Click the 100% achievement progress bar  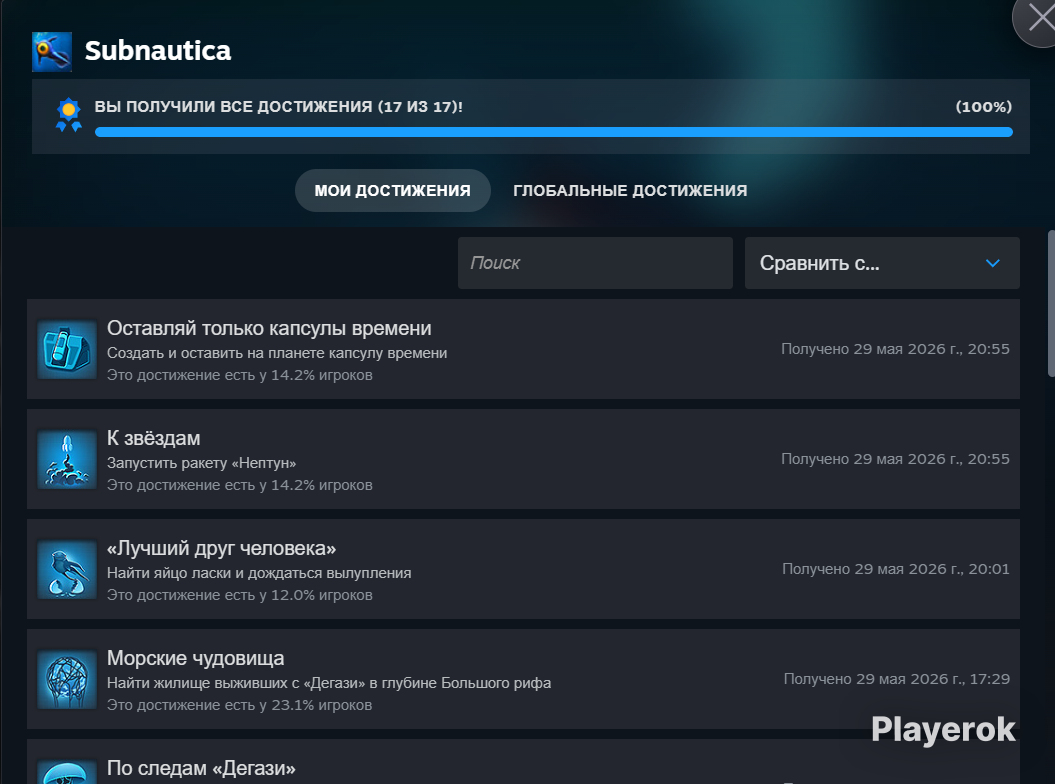[x=554, y=132]
